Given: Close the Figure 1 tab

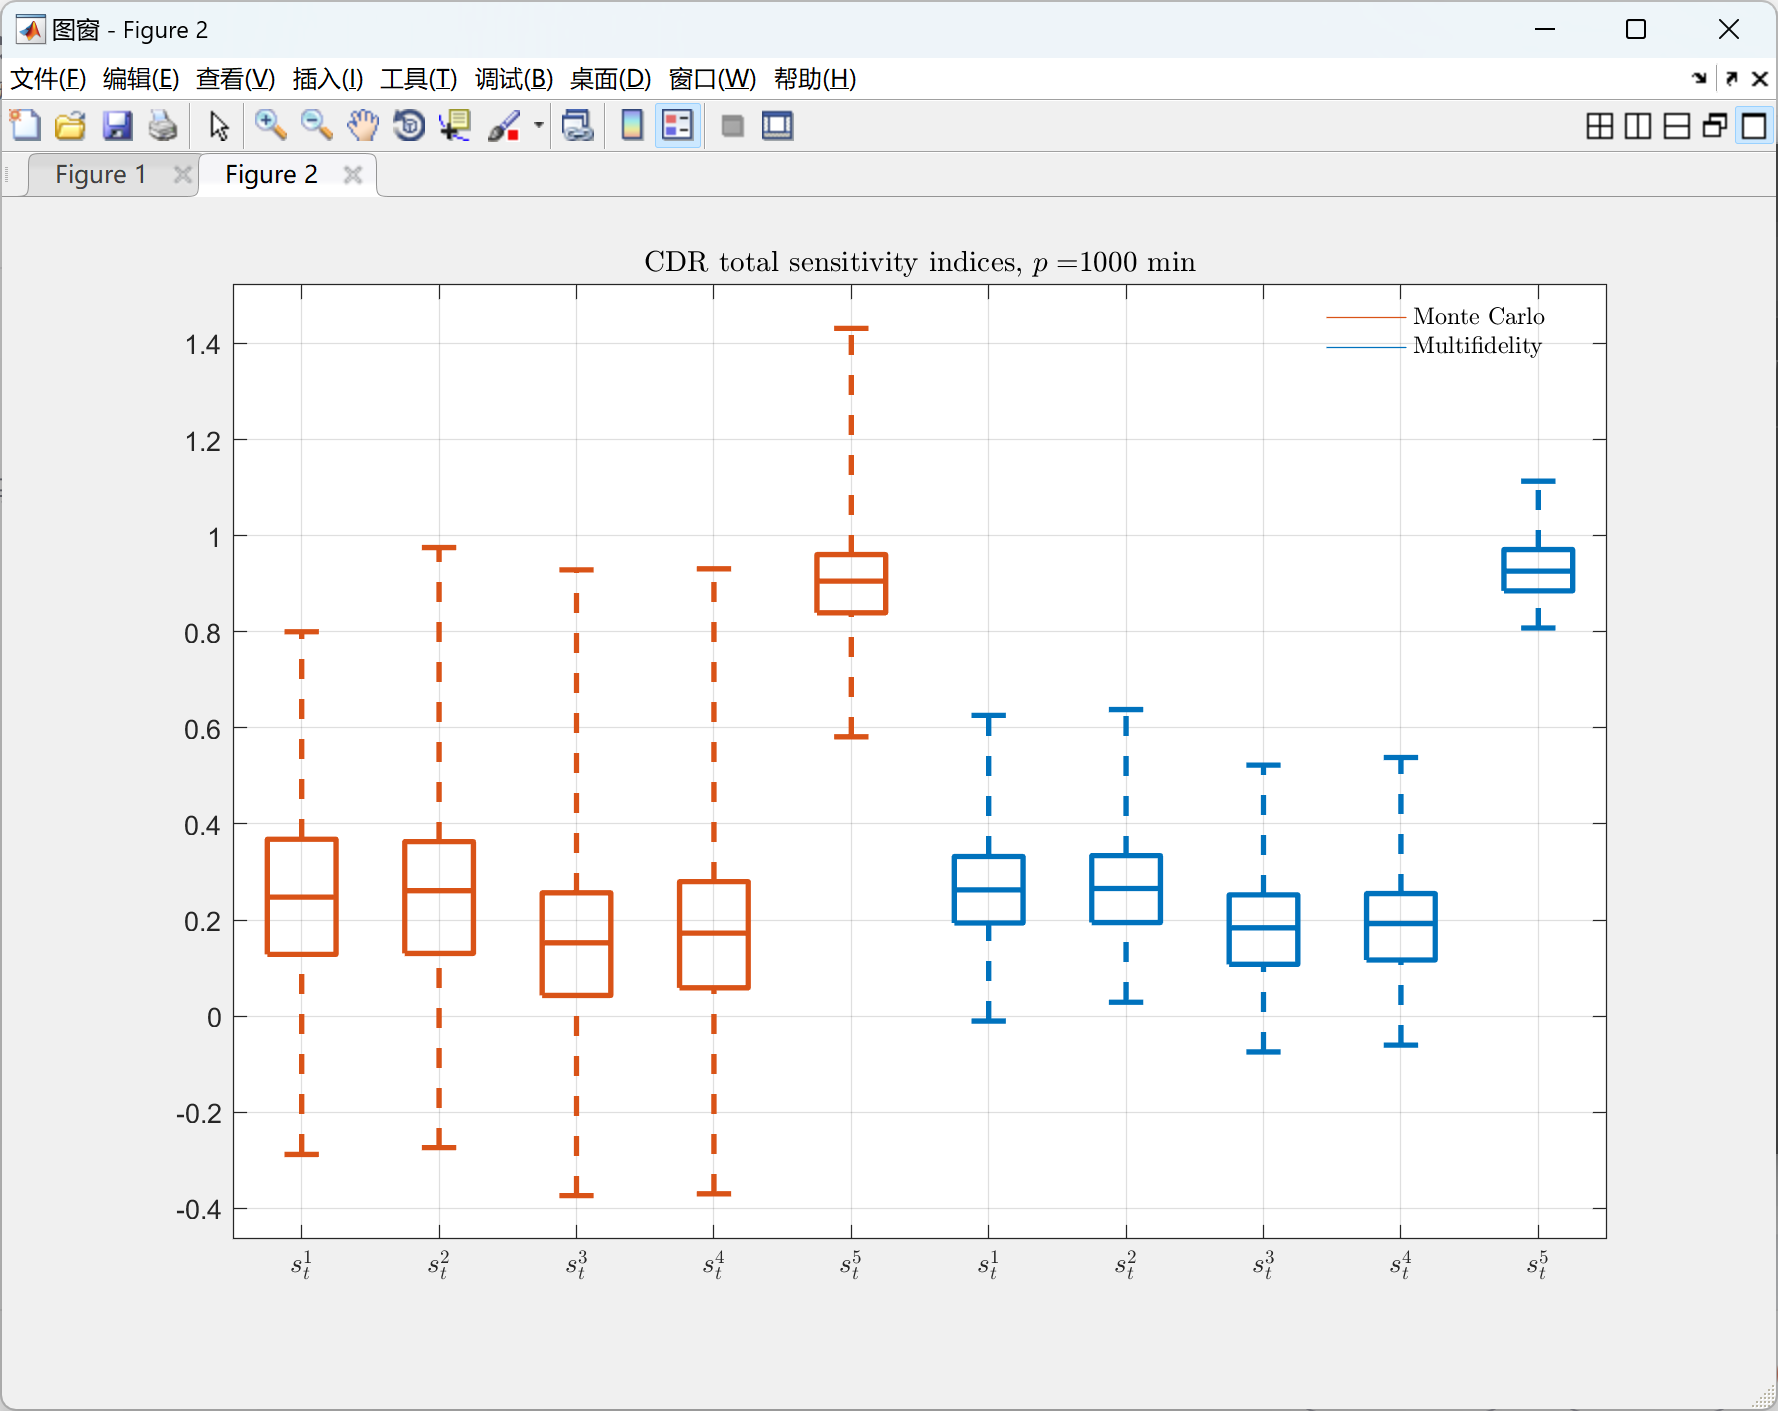Looking at the screenshot, I should (x=182, y=175).
